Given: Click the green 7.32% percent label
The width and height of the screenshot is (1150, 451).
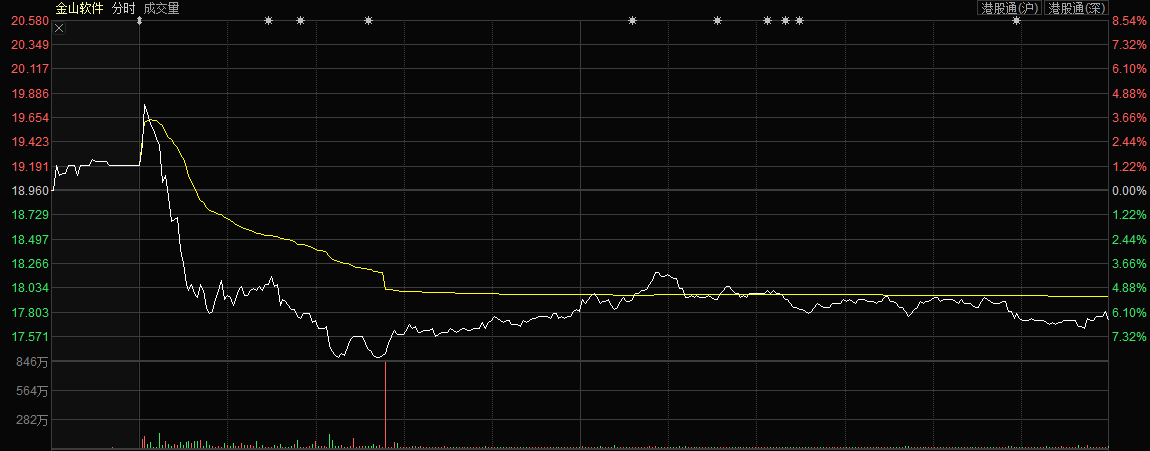Looking at the screenshot, I should [x=1129, y=337].
